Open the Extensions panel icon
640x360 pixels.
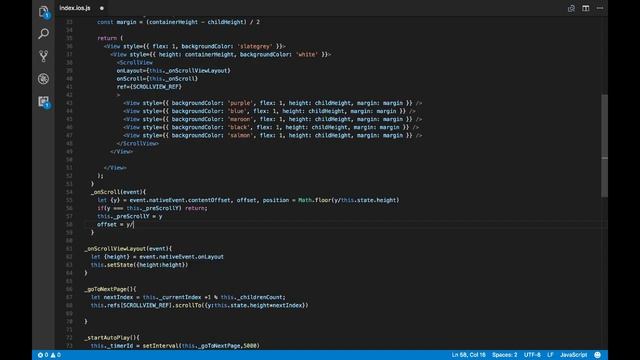click(x=43, y=101)
